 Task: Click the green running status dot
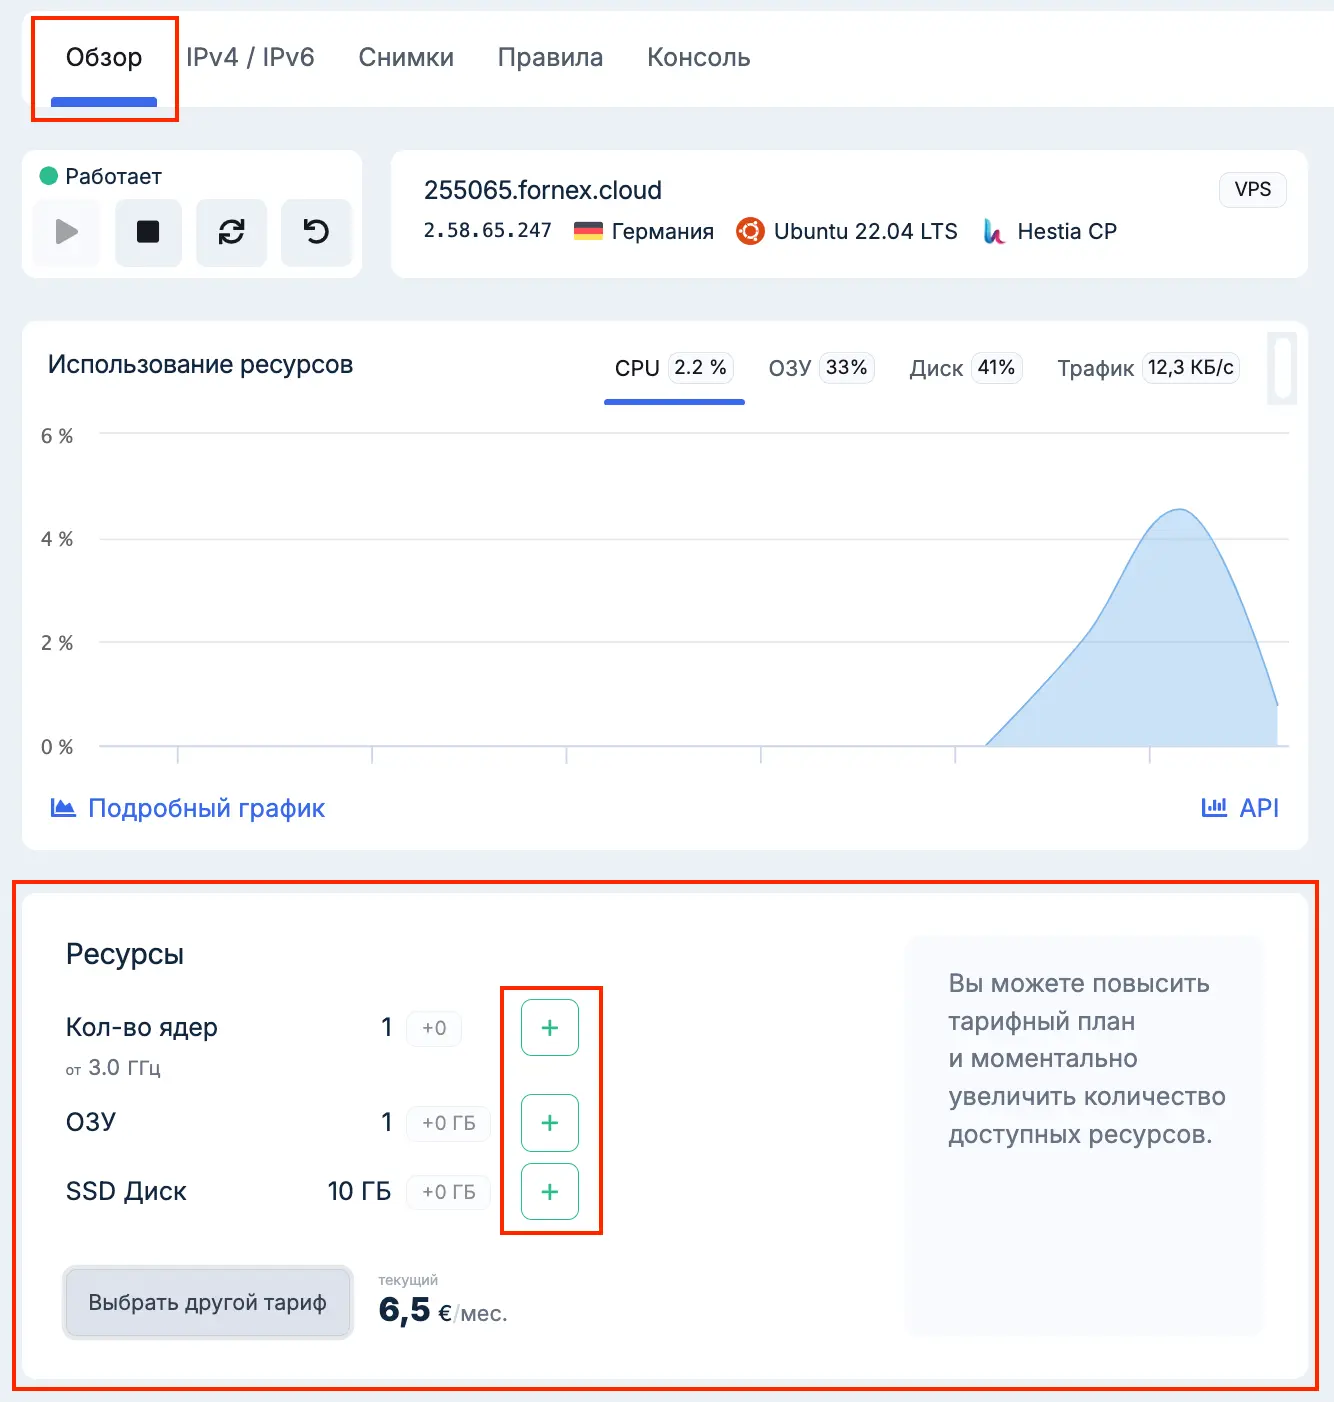coord(48,176)
